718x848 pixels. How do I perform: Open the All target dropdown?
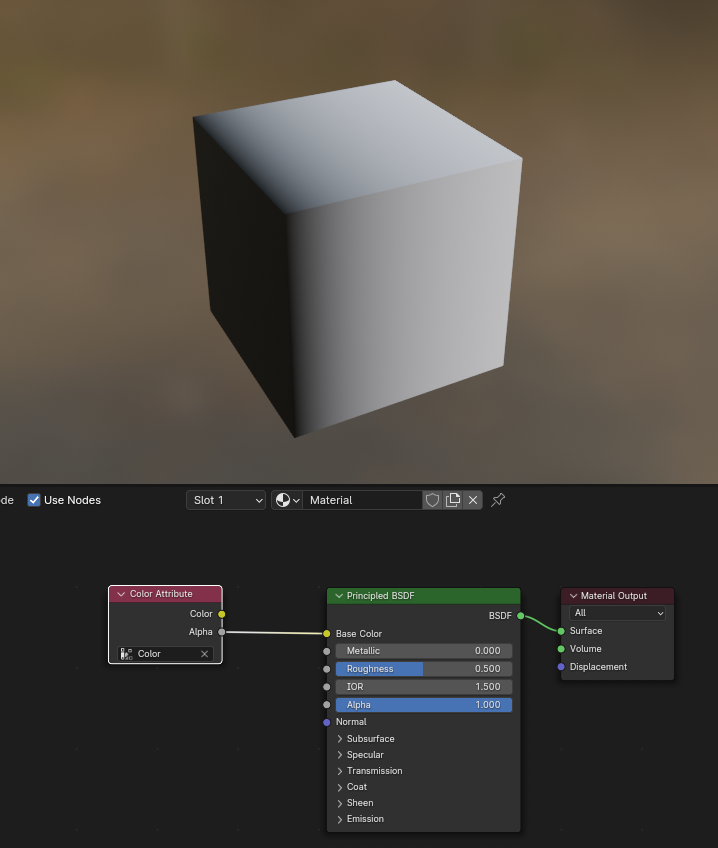click(617, 613)
